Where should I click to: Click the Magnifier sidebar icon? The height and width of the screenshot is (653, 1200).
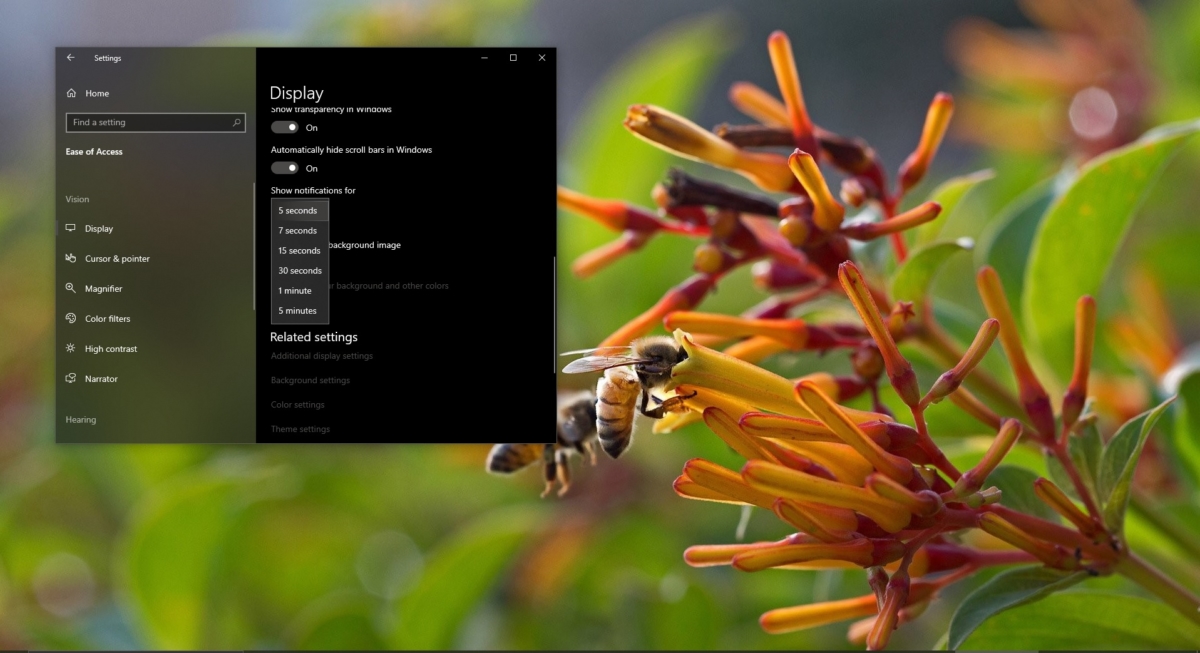pyautogui.click(x=70, y=288)
